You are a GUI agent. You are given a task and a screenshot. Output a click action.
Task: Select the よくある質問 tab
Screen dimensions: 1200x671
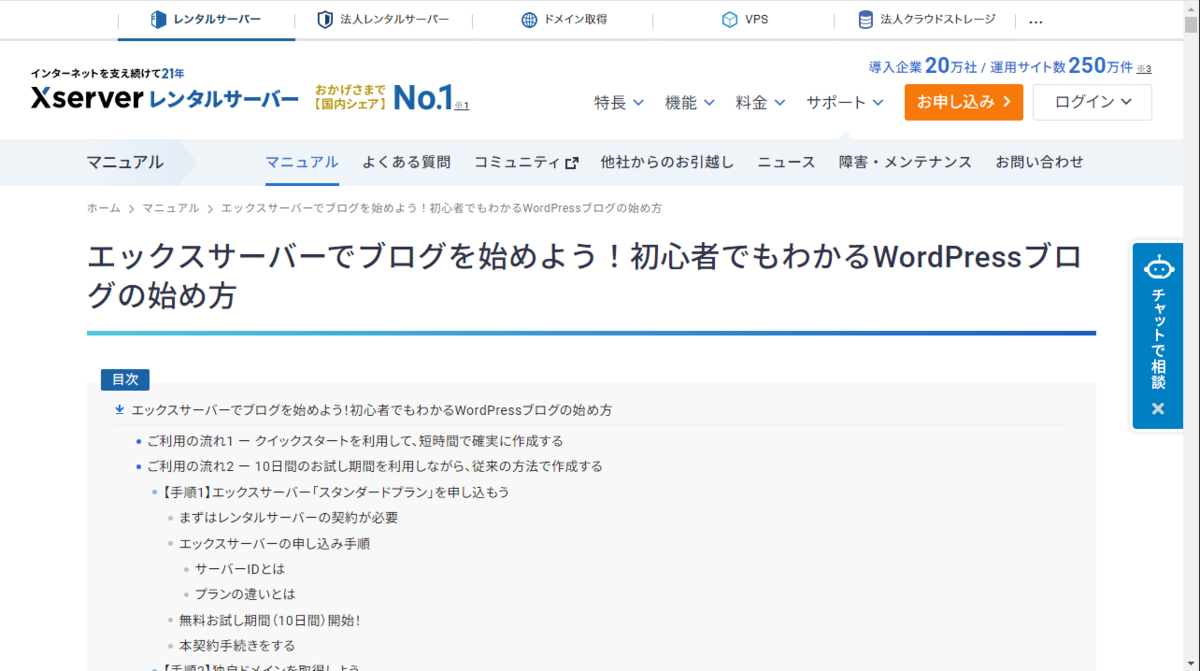[x=406, y=162]
